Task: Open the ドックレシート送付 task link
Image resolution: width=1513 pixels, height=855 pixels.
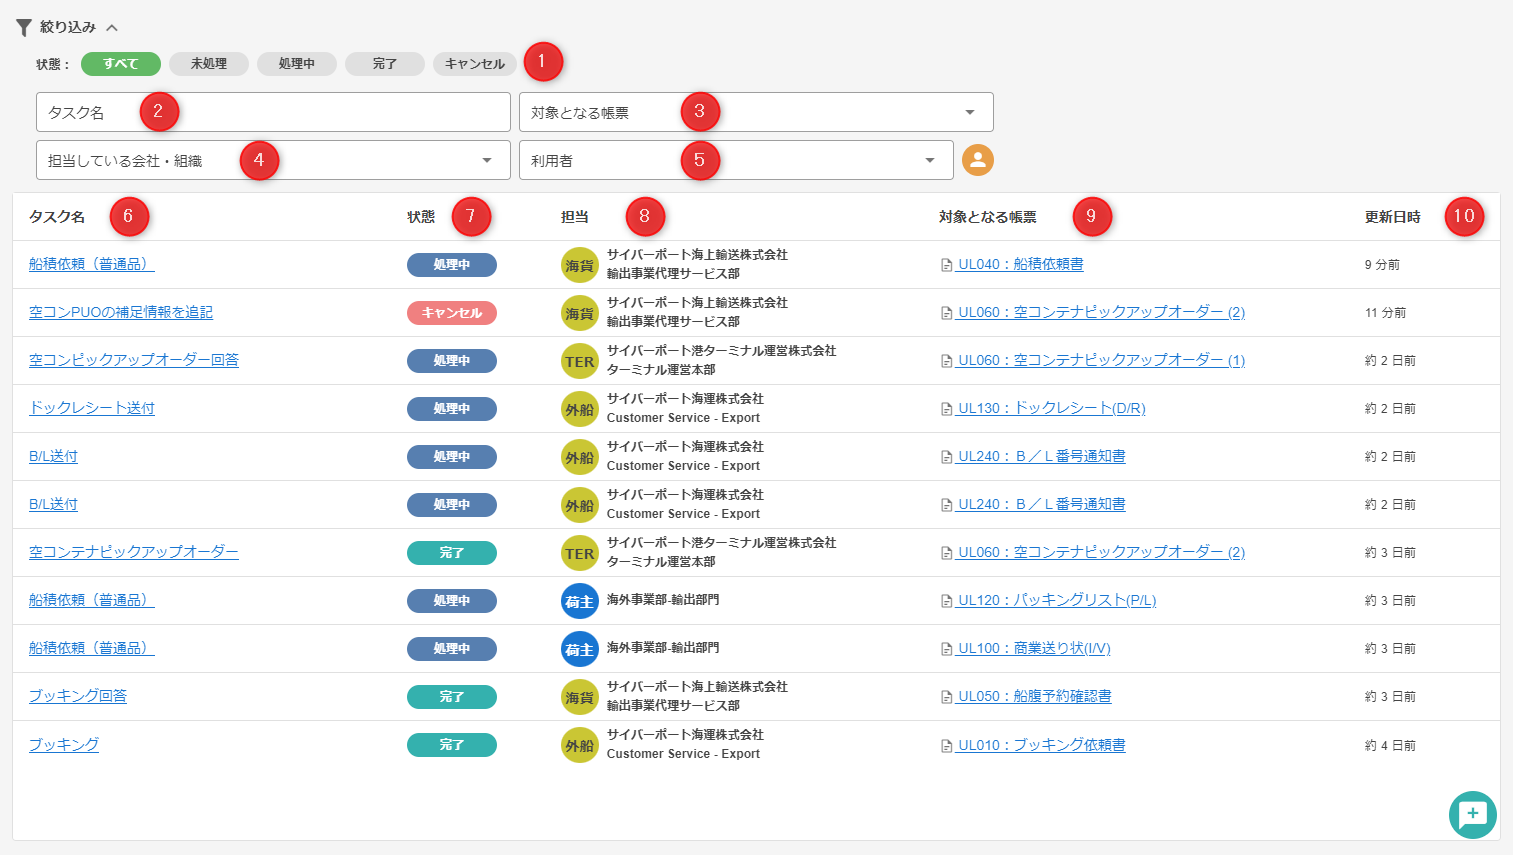Action: (x=92, y=408)
